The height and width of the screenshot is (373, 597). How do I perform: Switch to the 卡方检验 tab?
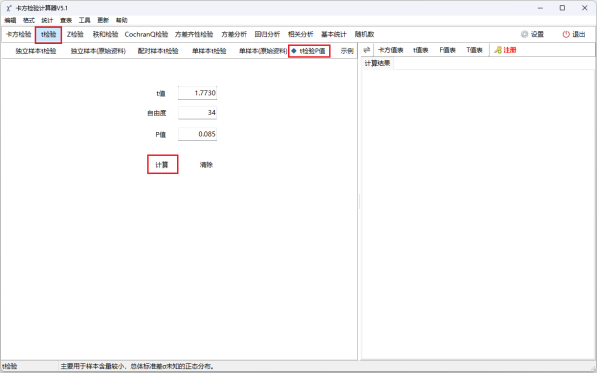19,34
